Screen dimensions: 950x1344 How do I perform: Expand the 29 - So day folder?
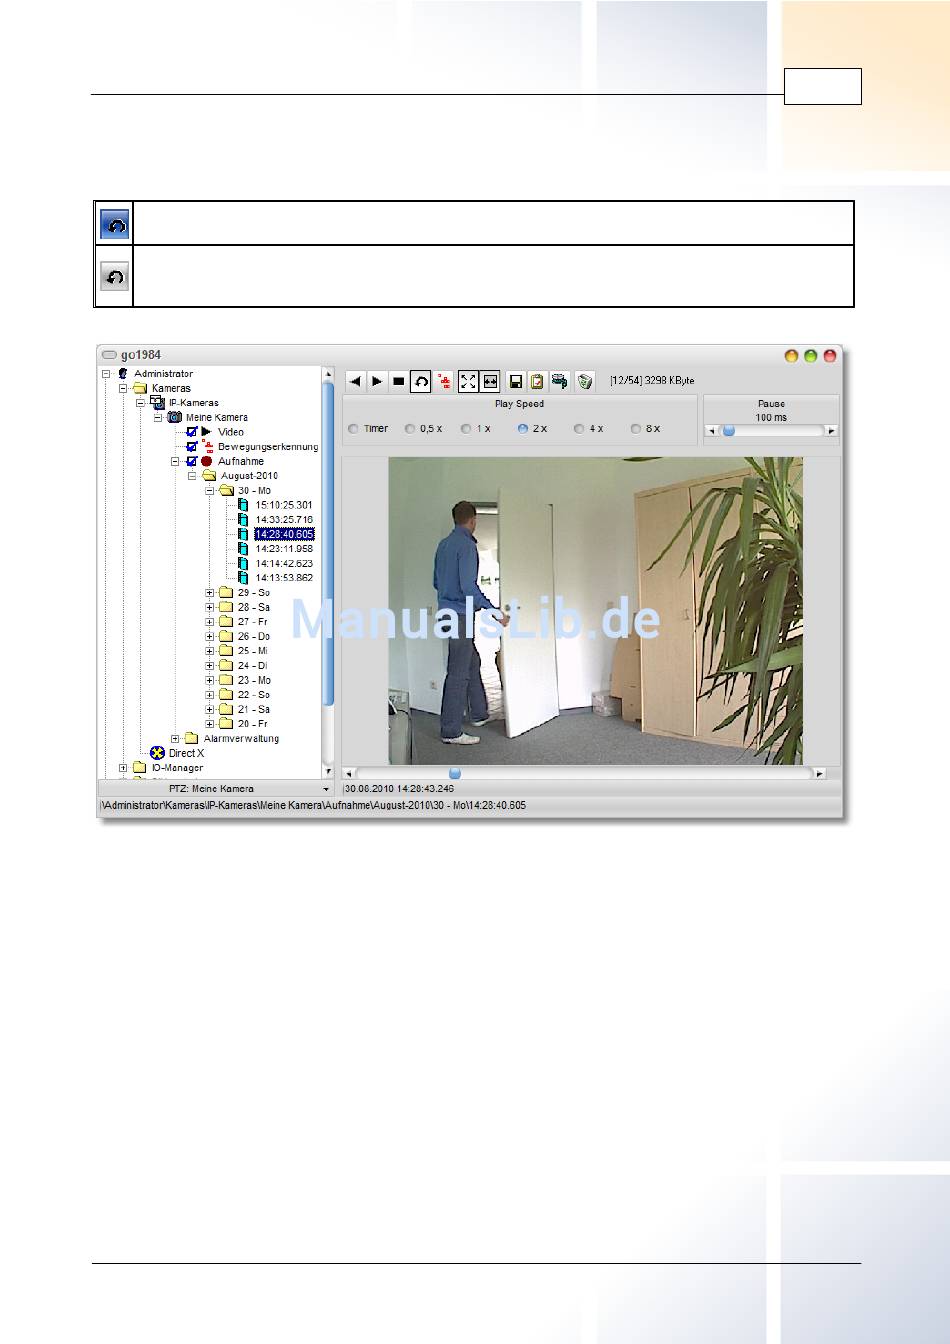pyautogui.click(x=210, y=593)
